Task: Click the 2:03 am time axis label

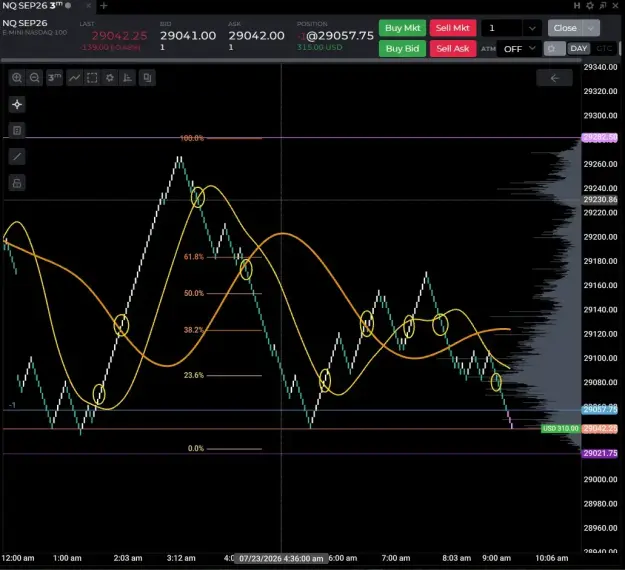Action: 128,558
